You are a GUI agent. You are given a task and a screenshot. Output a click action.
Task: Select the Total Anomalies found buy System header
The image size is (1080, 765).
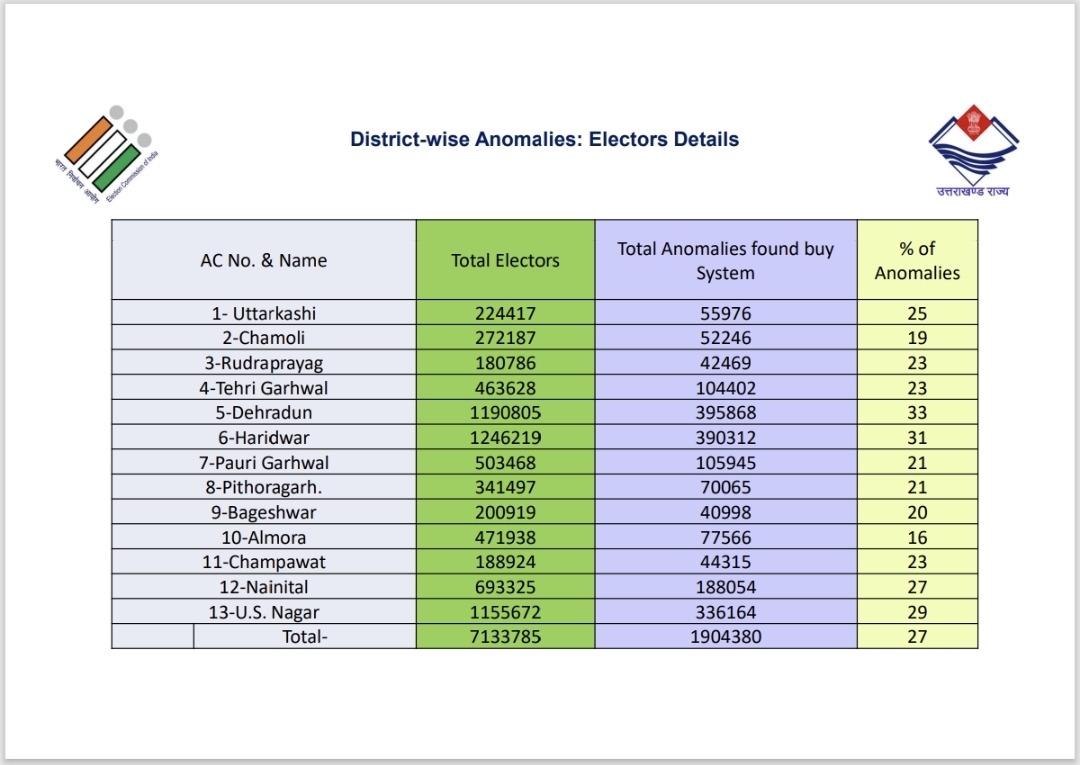(x=726, y=260)
